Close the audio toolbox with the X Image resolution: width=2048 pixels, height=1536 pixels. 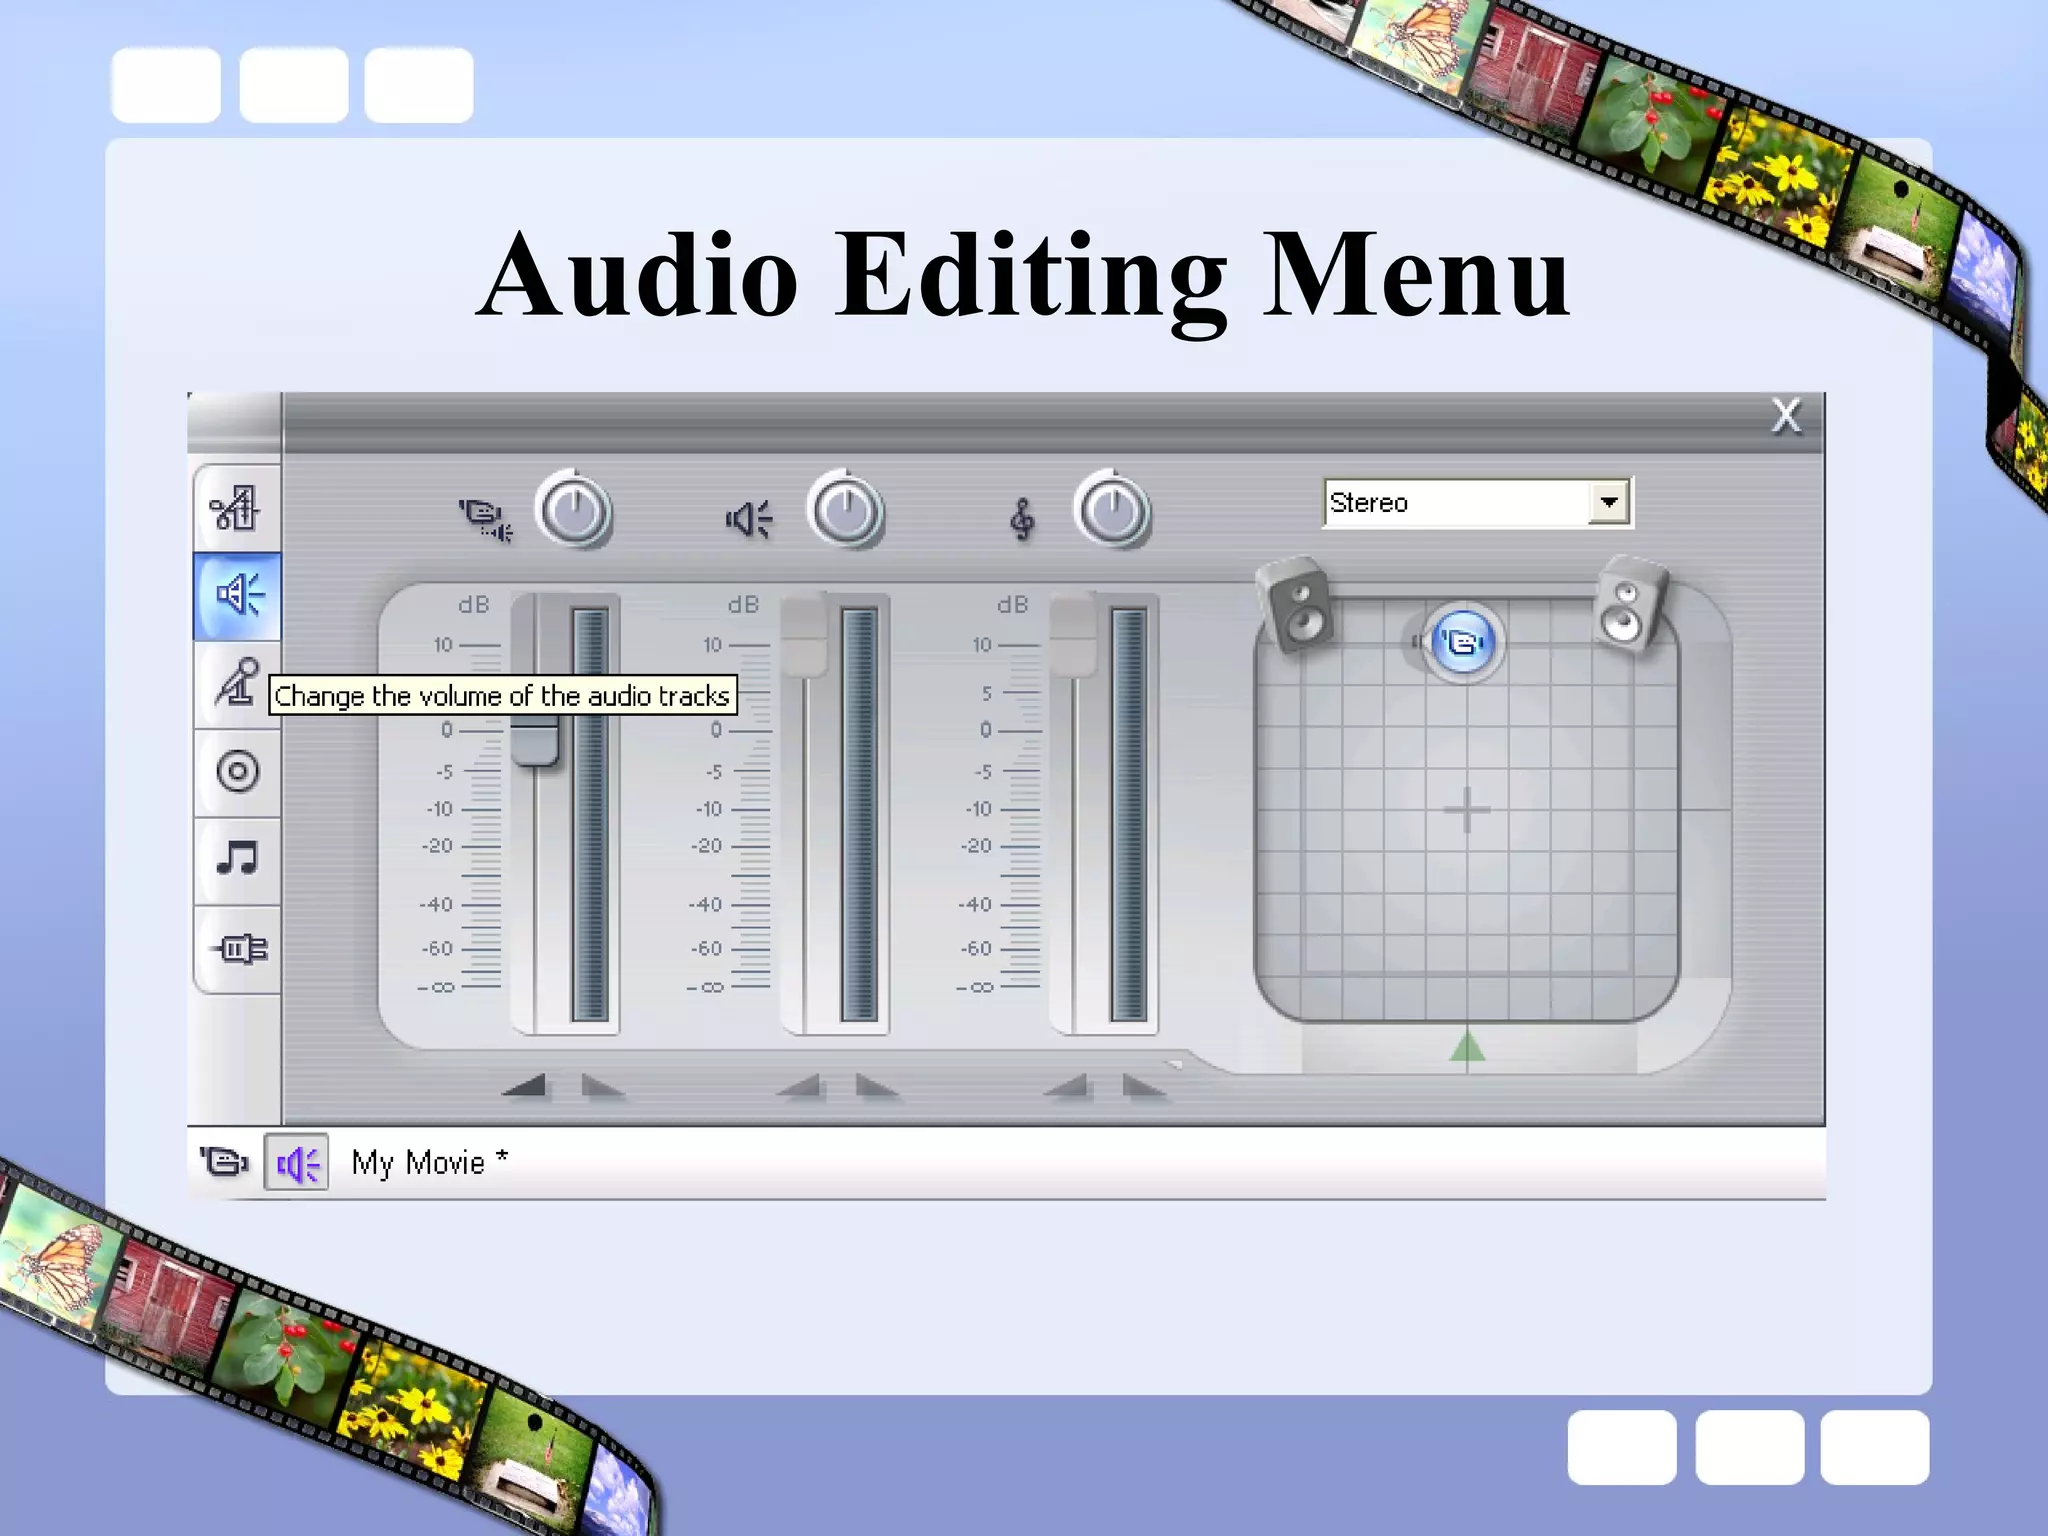(x=1786, y=416)
